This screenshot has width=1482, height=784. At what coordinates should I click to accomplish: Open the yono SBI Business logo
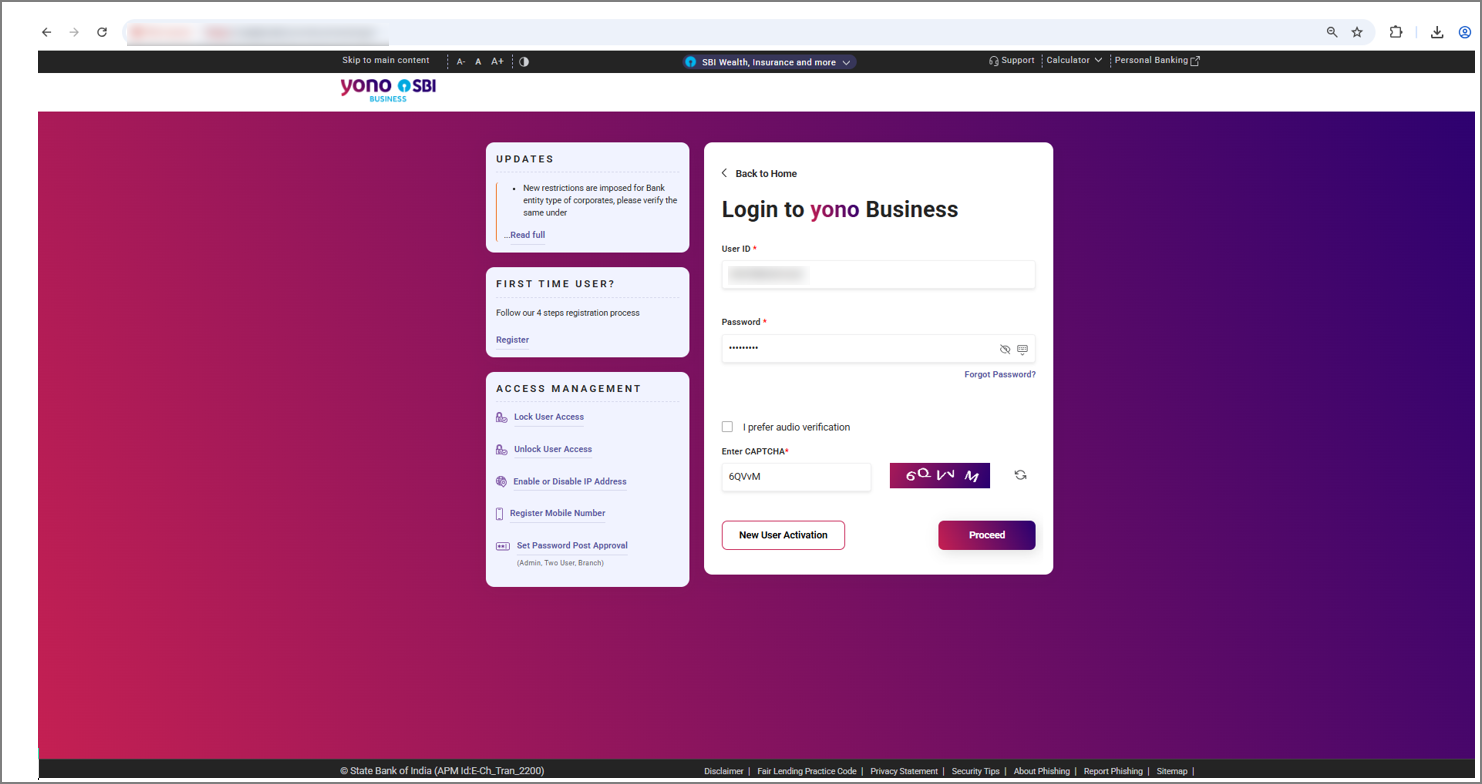tap(388, 89)
